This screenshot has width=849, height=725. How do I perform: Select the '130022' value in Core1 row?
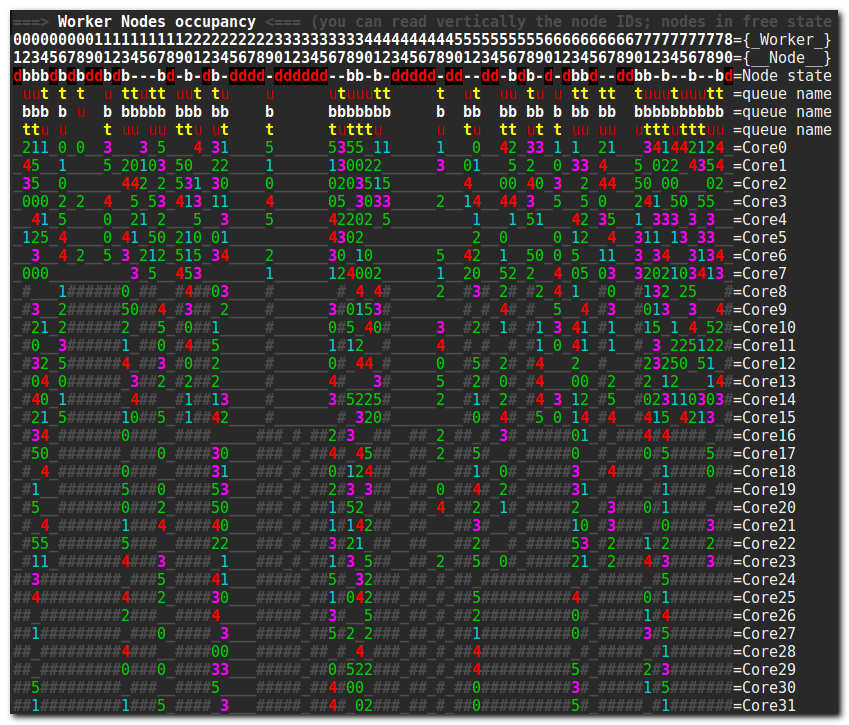pyautogui.click(x=355, y=166)
